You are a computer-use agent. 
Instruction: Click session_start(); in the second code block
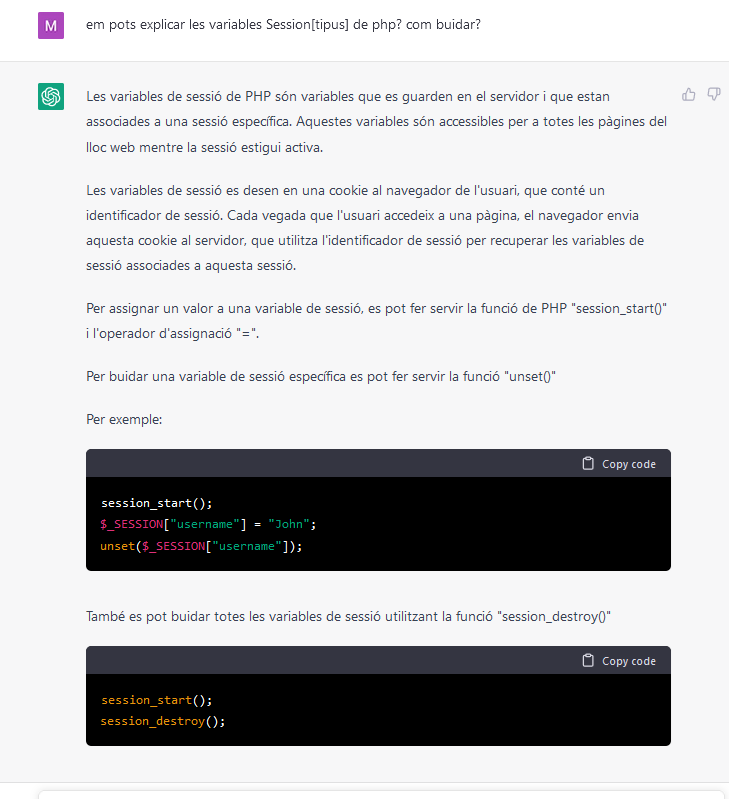157,699
